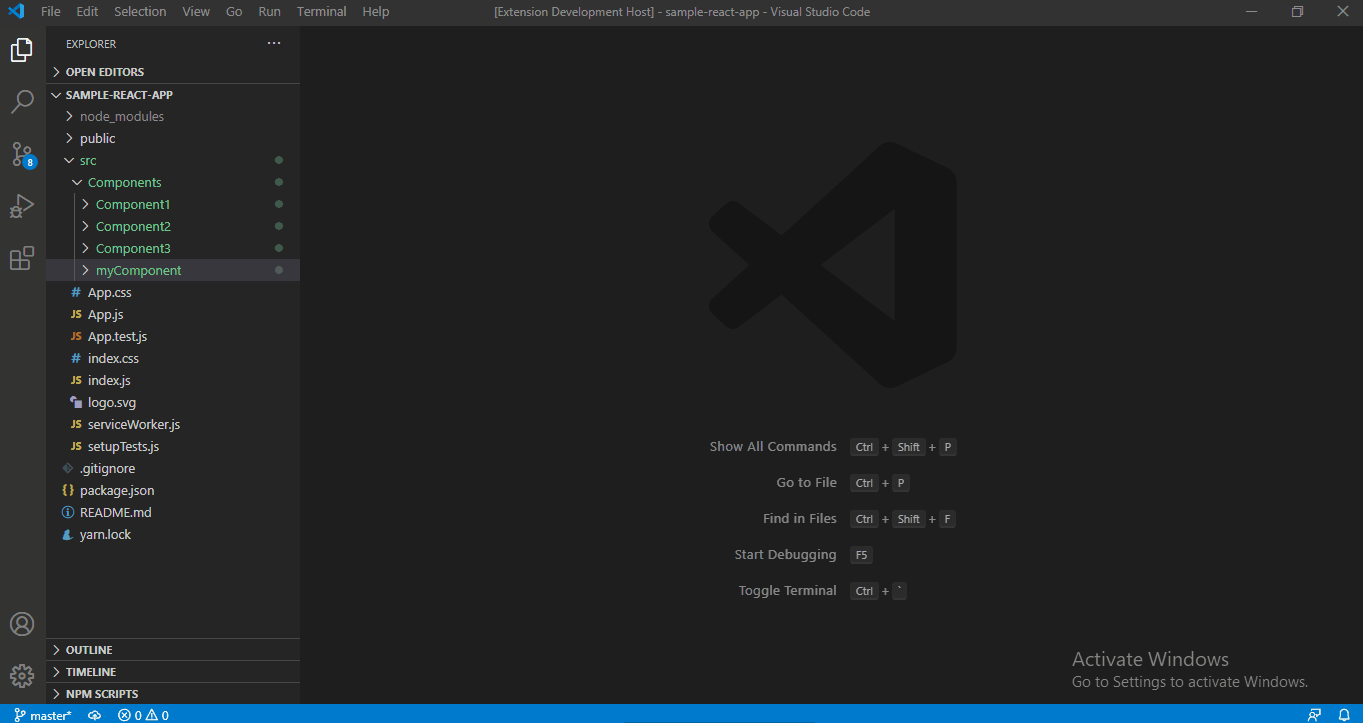Open the View menu

[x=196, y=12]
